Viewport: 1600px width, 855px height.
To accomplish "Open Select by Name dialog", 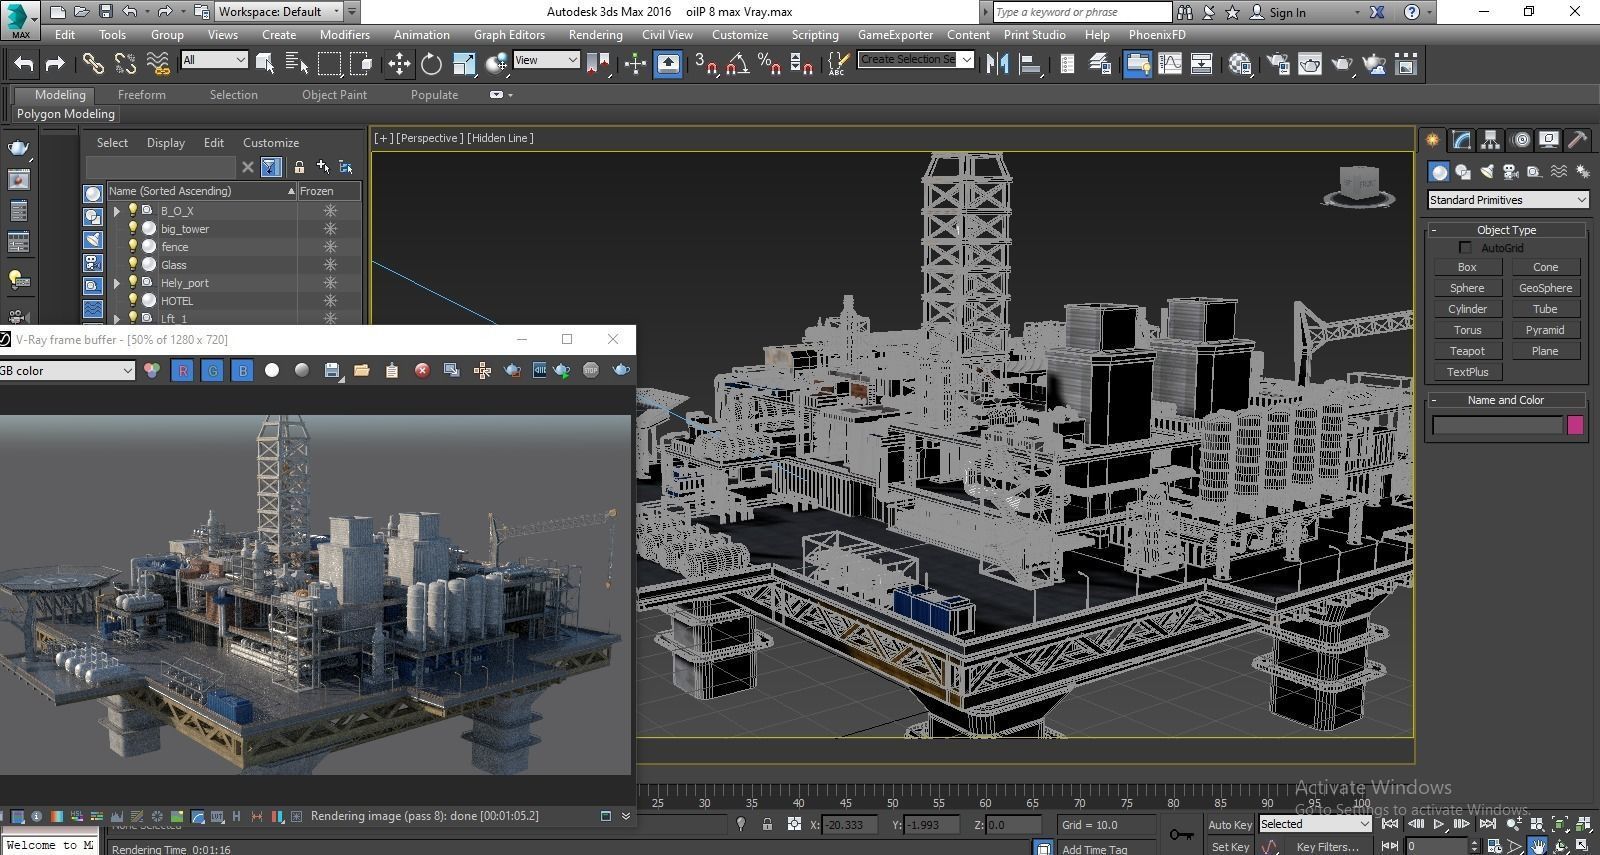I will coord(297,64).
